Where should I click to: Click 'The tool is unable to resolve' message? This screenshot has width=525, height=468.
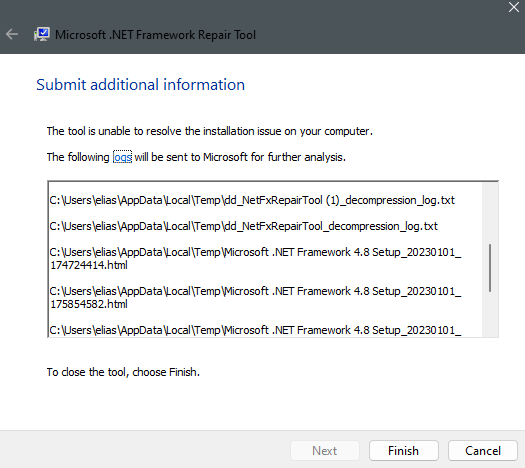(x=210, y=131)
